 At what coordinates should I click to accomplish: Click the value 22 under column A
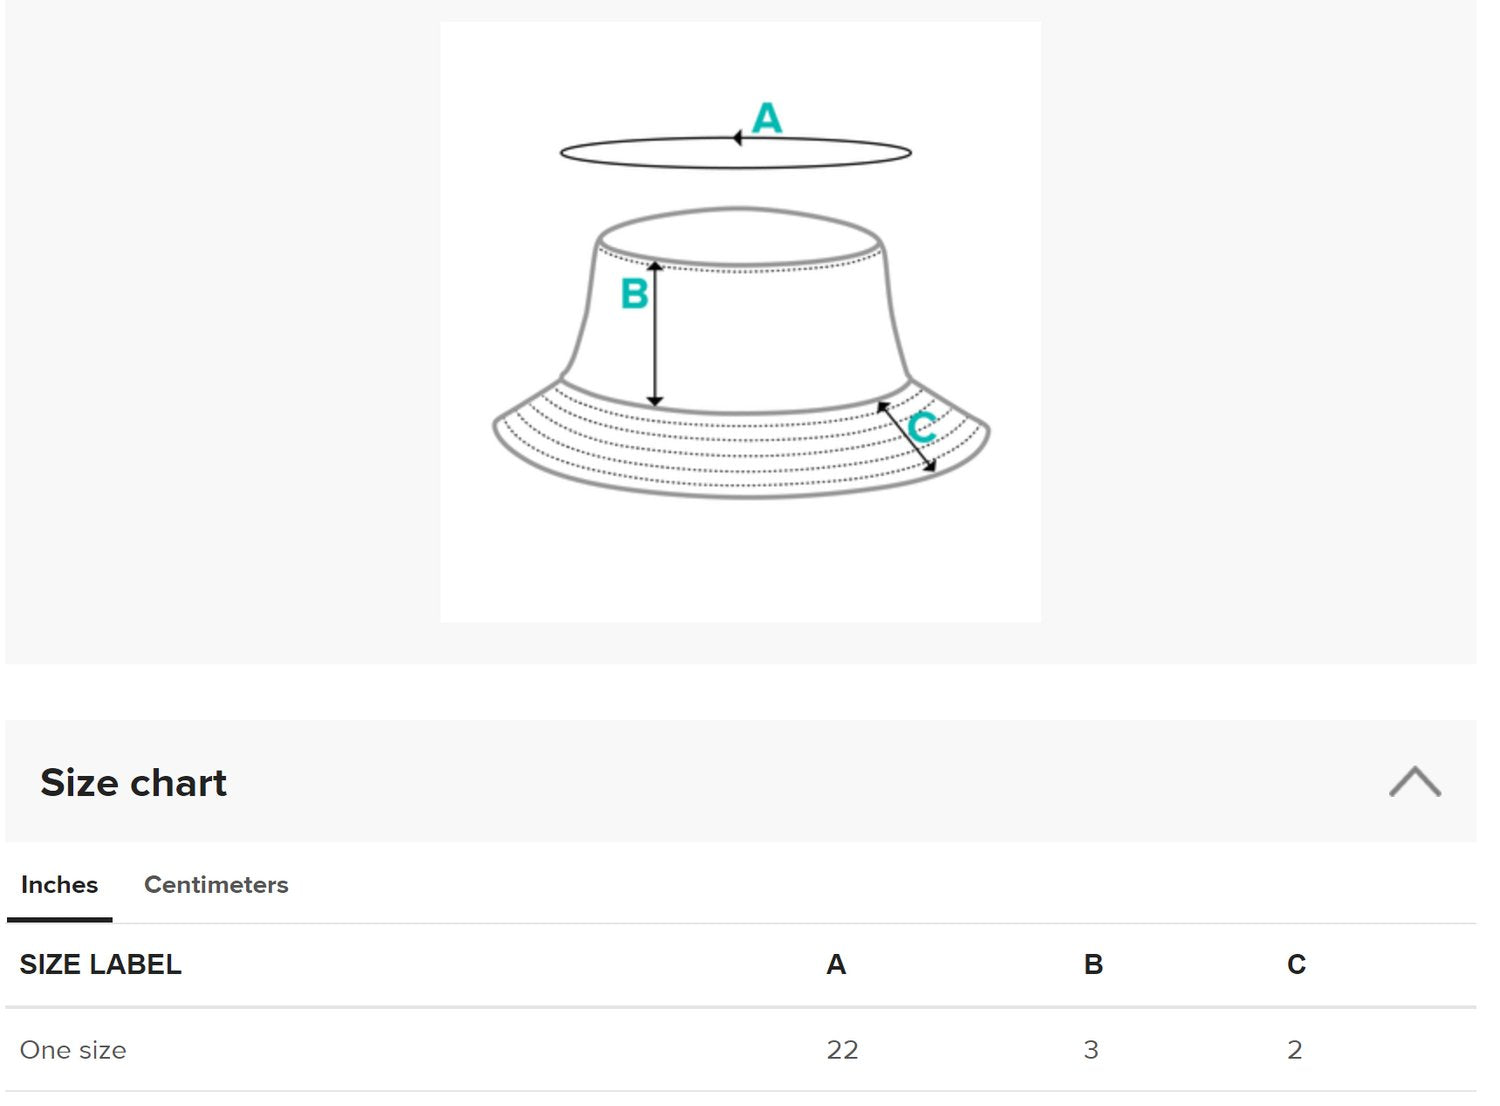842,1050
